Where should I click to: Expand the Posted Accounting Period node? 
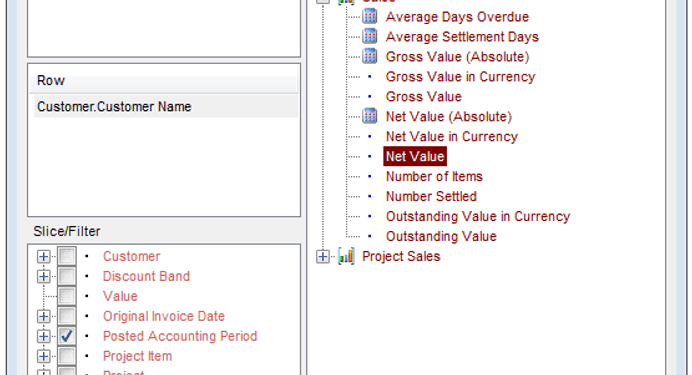[43, 336]
